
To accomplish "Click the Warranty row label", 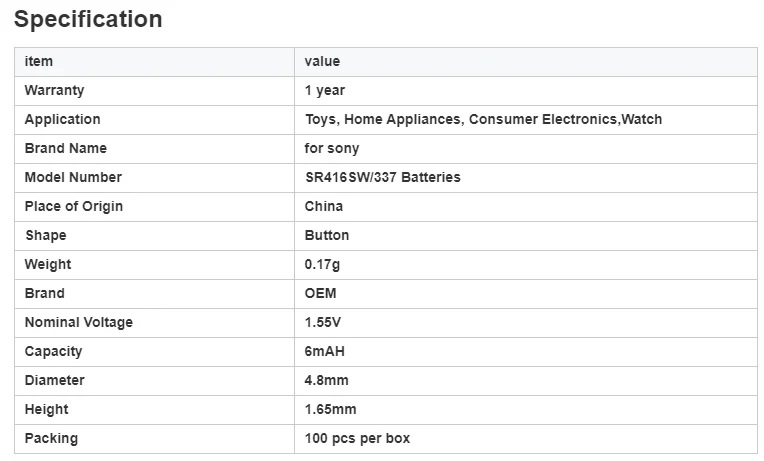I will tap(54, 91).
